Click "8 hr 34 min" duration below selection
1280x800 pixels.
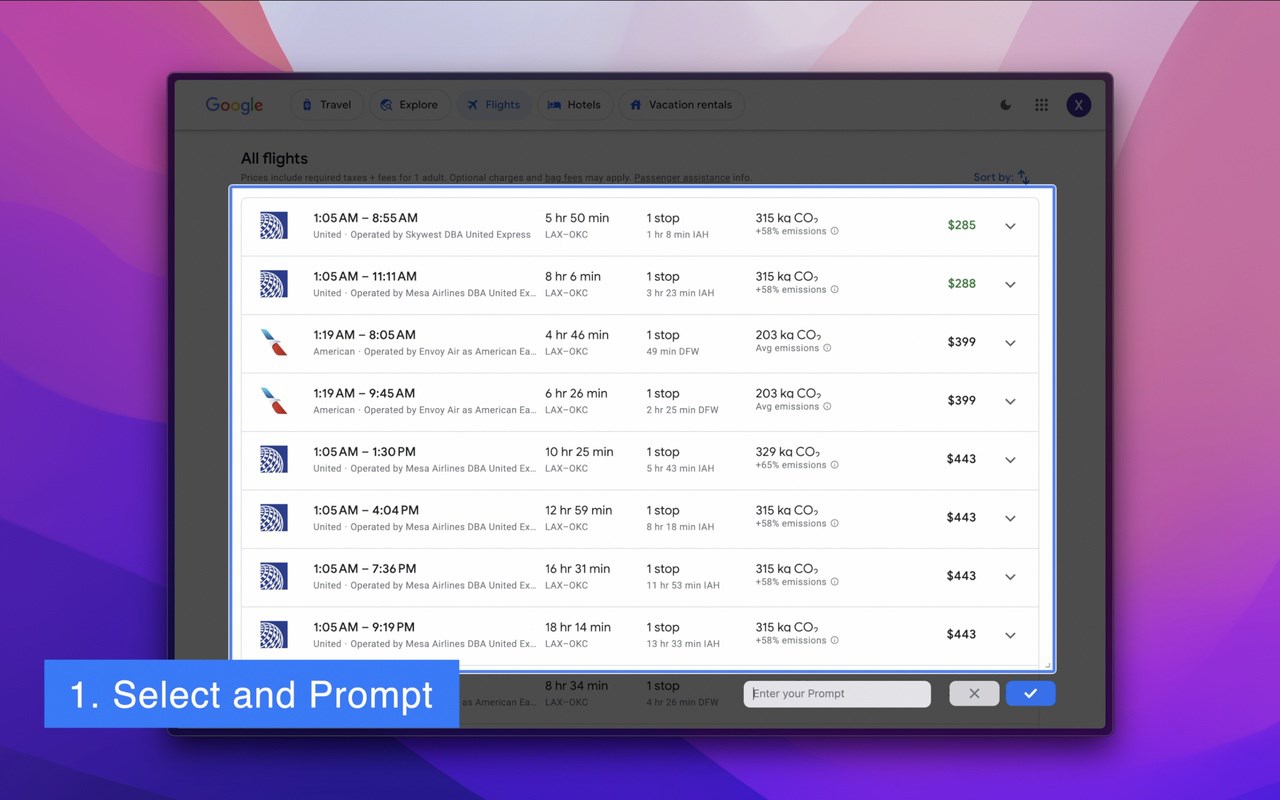tap(577, 686)
